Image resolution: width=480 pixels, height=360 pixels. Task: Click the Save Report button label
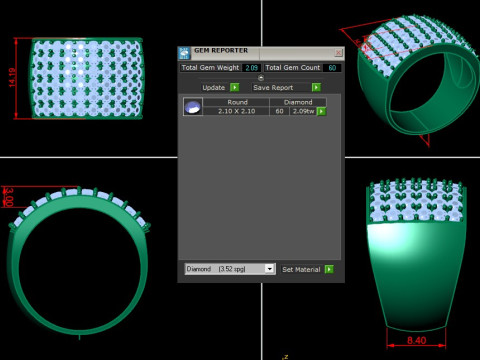click(273, 88)
